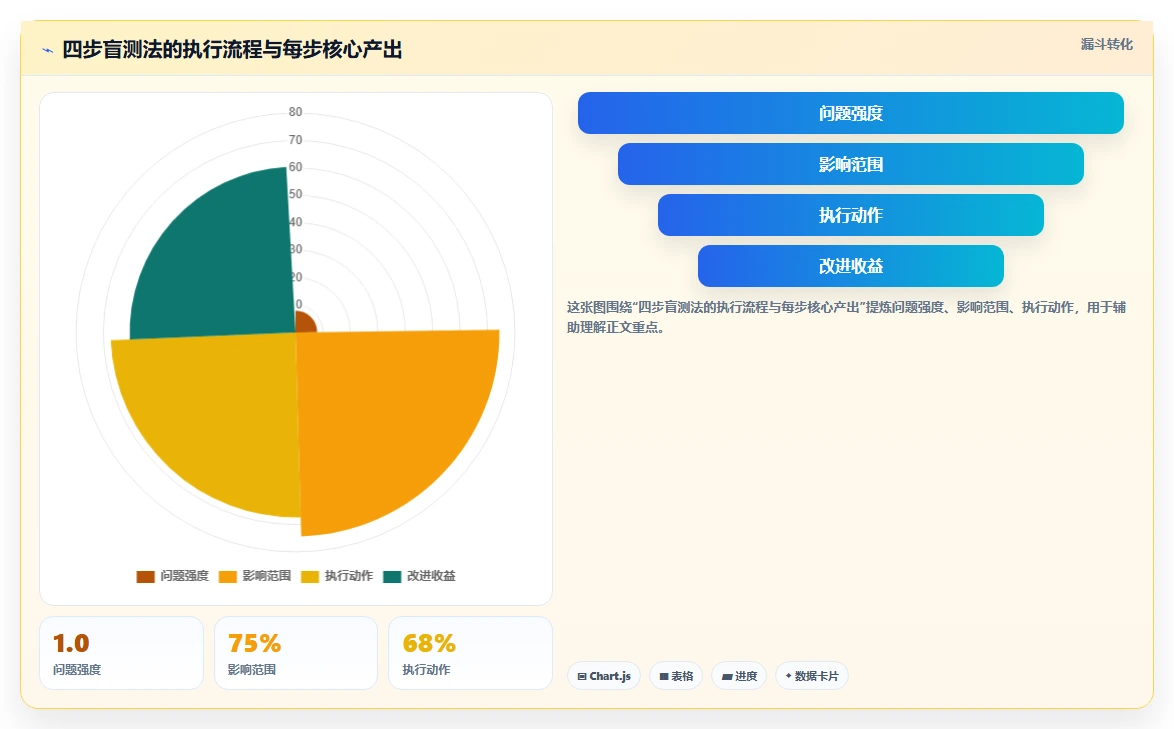Click the 改进收益 funnel bar

pyautogui.click(x=851, y=266)
